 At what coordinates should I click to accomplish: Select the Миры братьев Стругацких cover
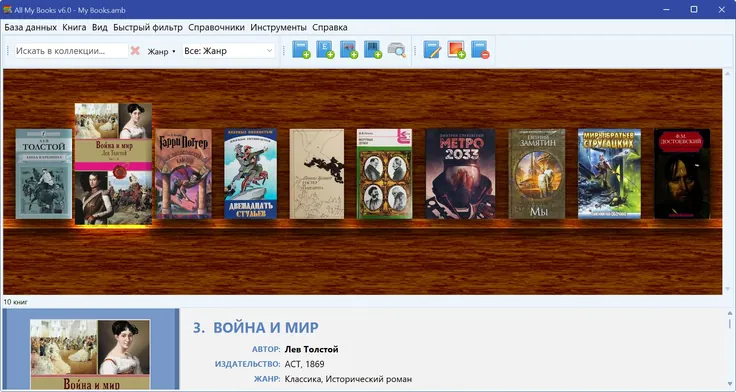tap(609, 174)
